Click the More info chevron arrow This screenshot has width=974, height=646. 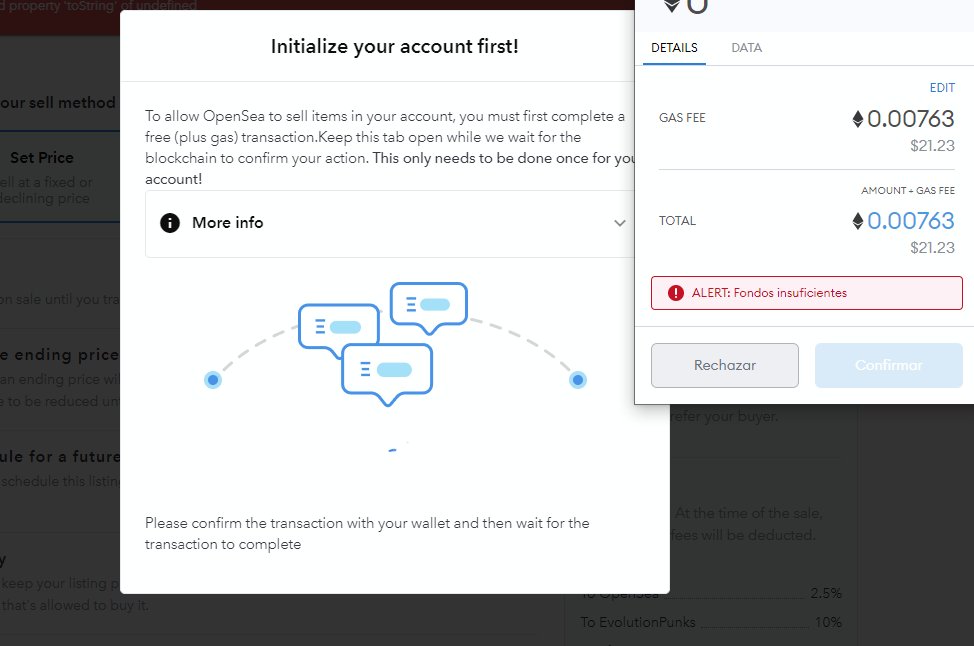(x=619, y=223)
